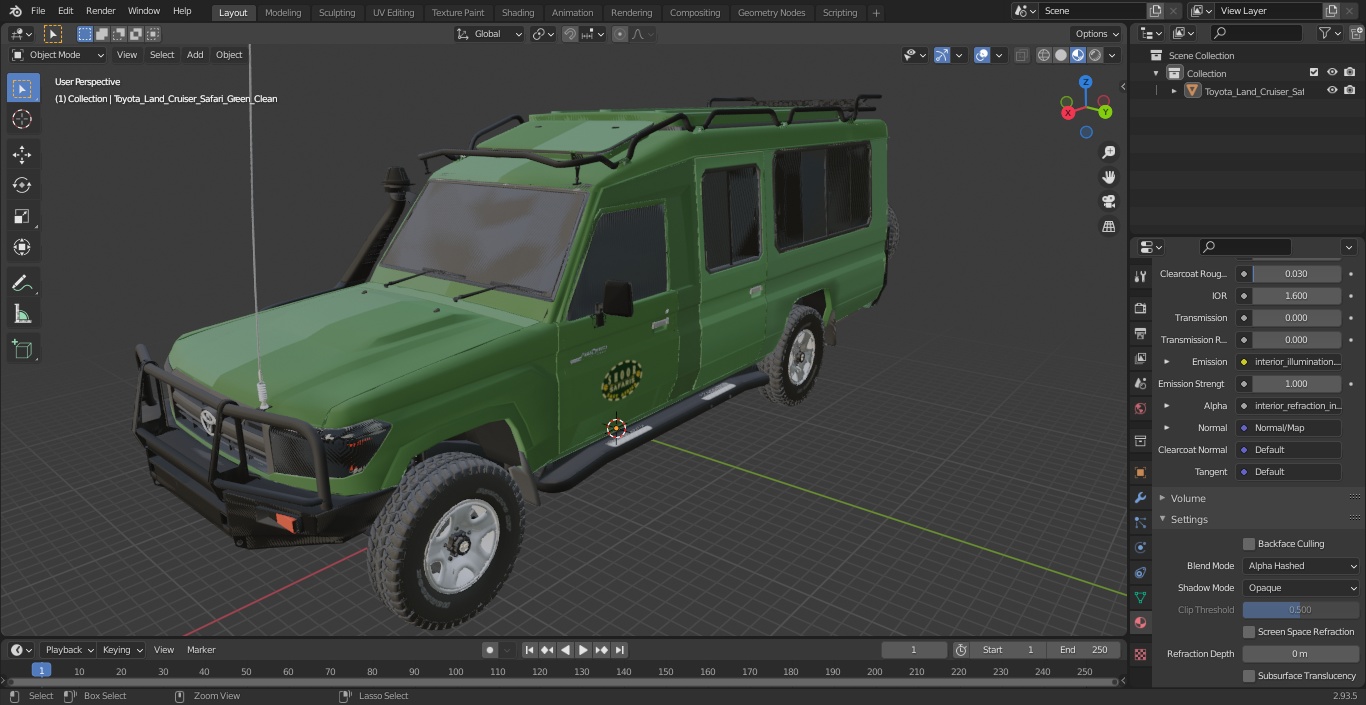Toggle proportional editing button
1366x705 pixels.
620,34
